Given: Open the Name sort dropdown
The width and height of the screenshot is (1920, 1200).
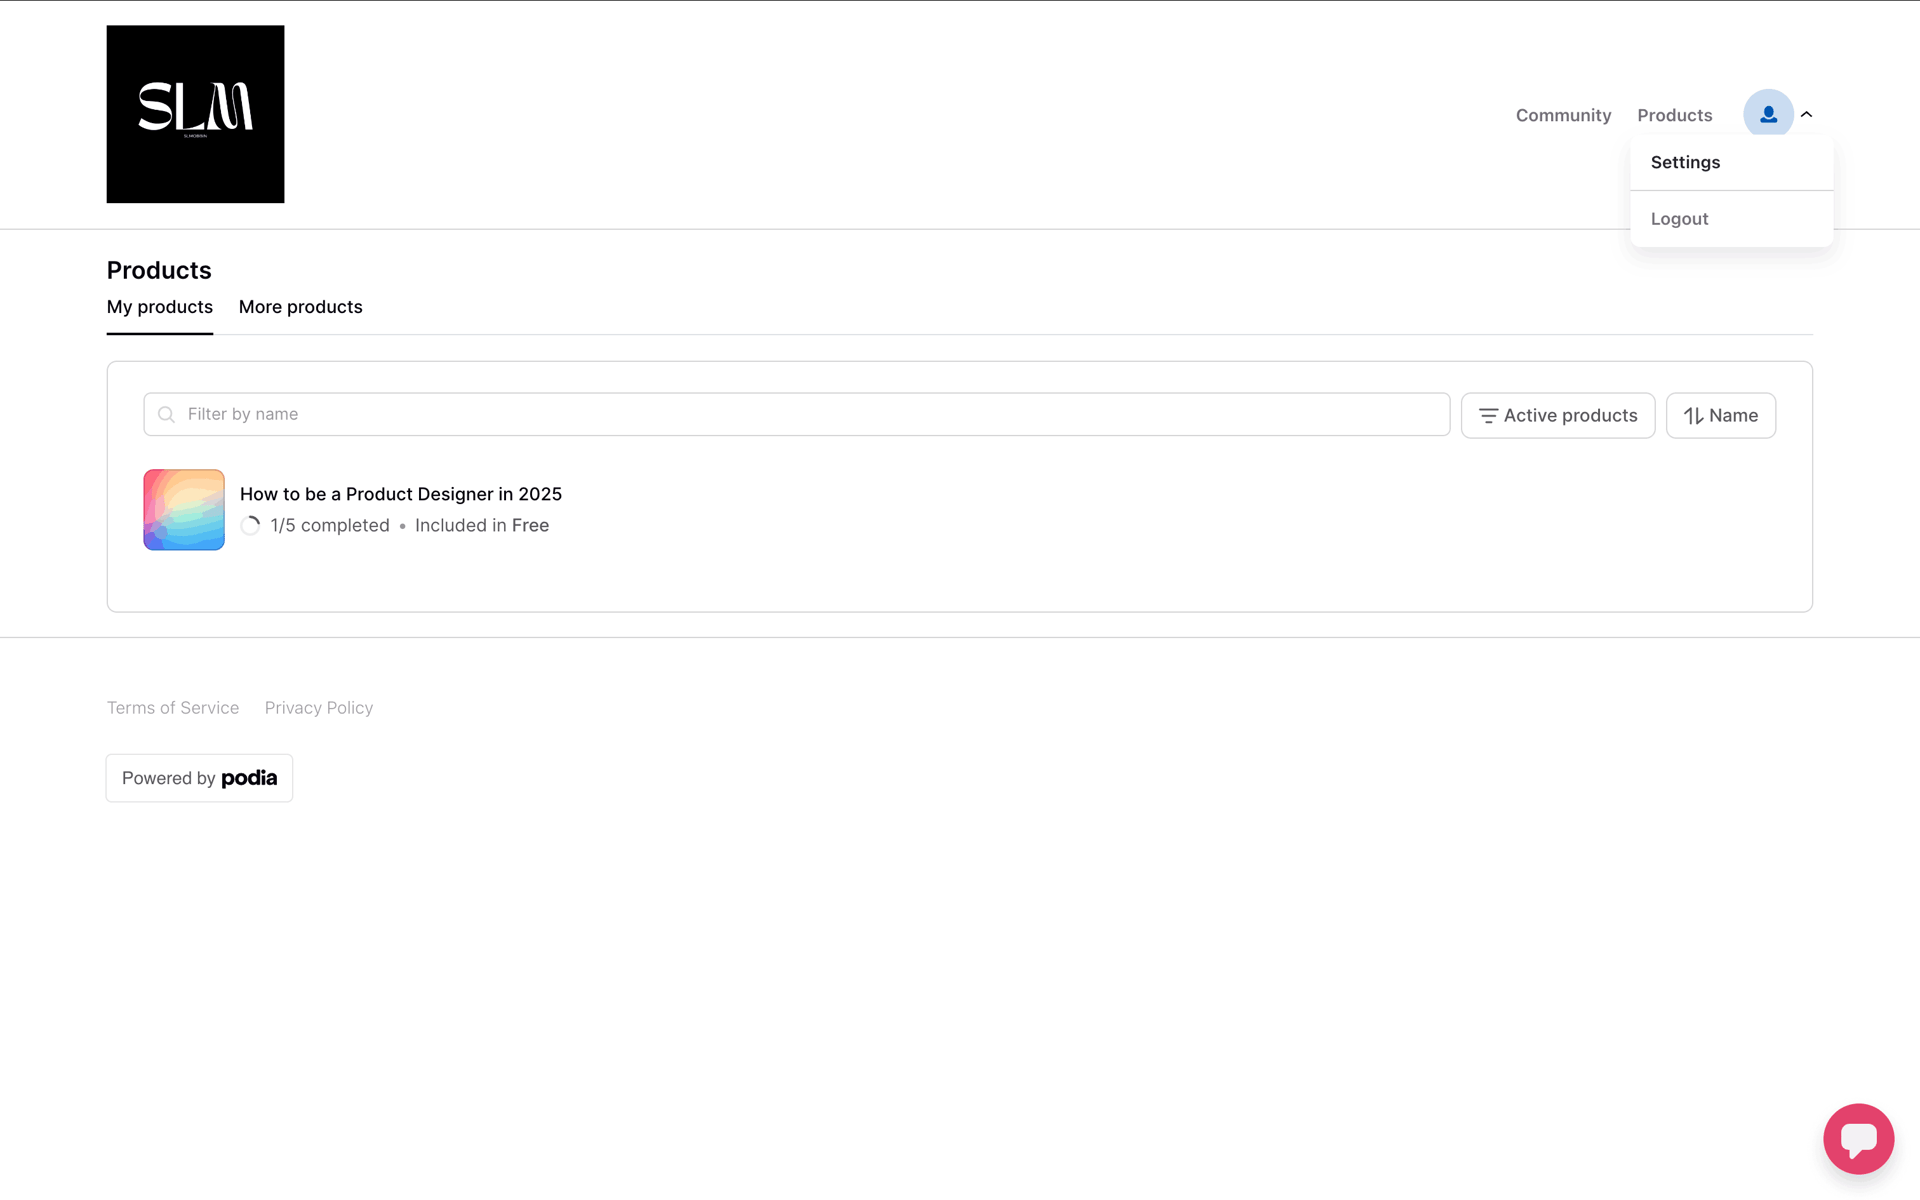Looking at the screenshot, I should tap(1720, 415).
